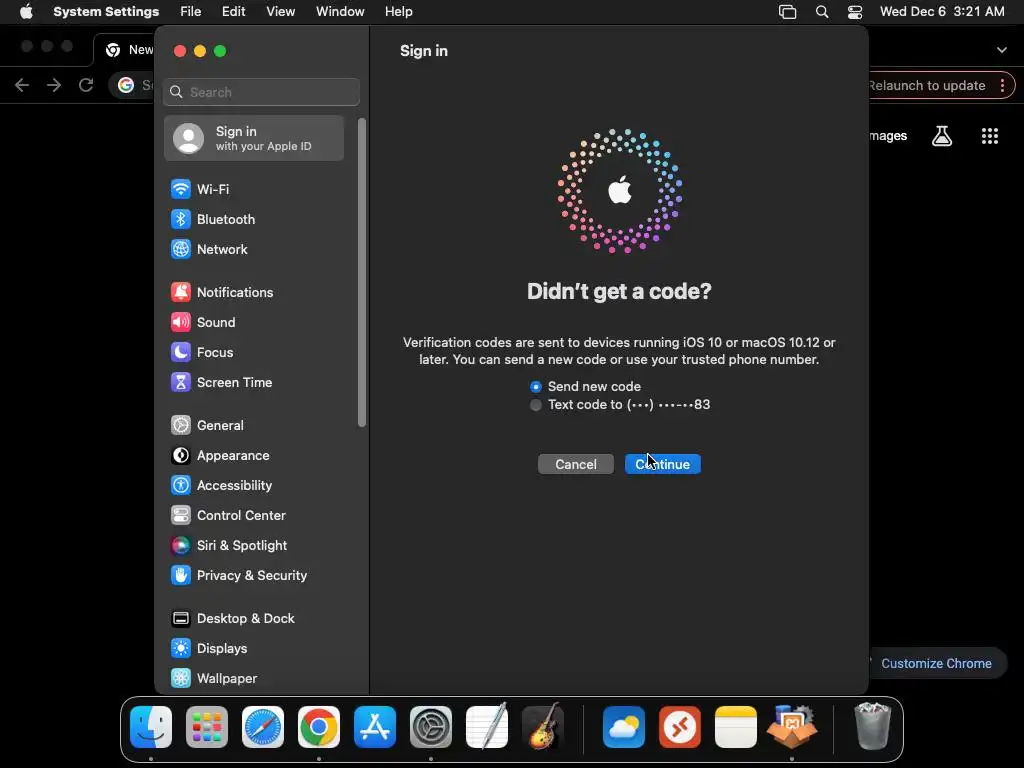
Task: Select Sign in with your Apple ID
Action: [254, 138]
